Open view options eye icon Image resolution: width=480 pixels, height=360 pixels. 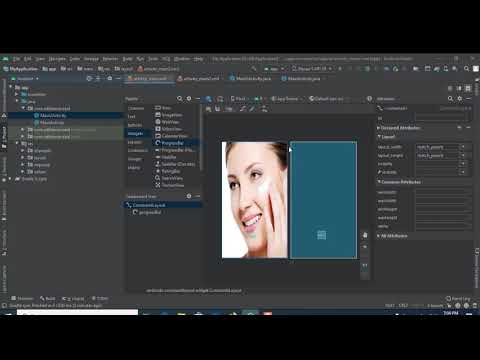pos(209,109)
